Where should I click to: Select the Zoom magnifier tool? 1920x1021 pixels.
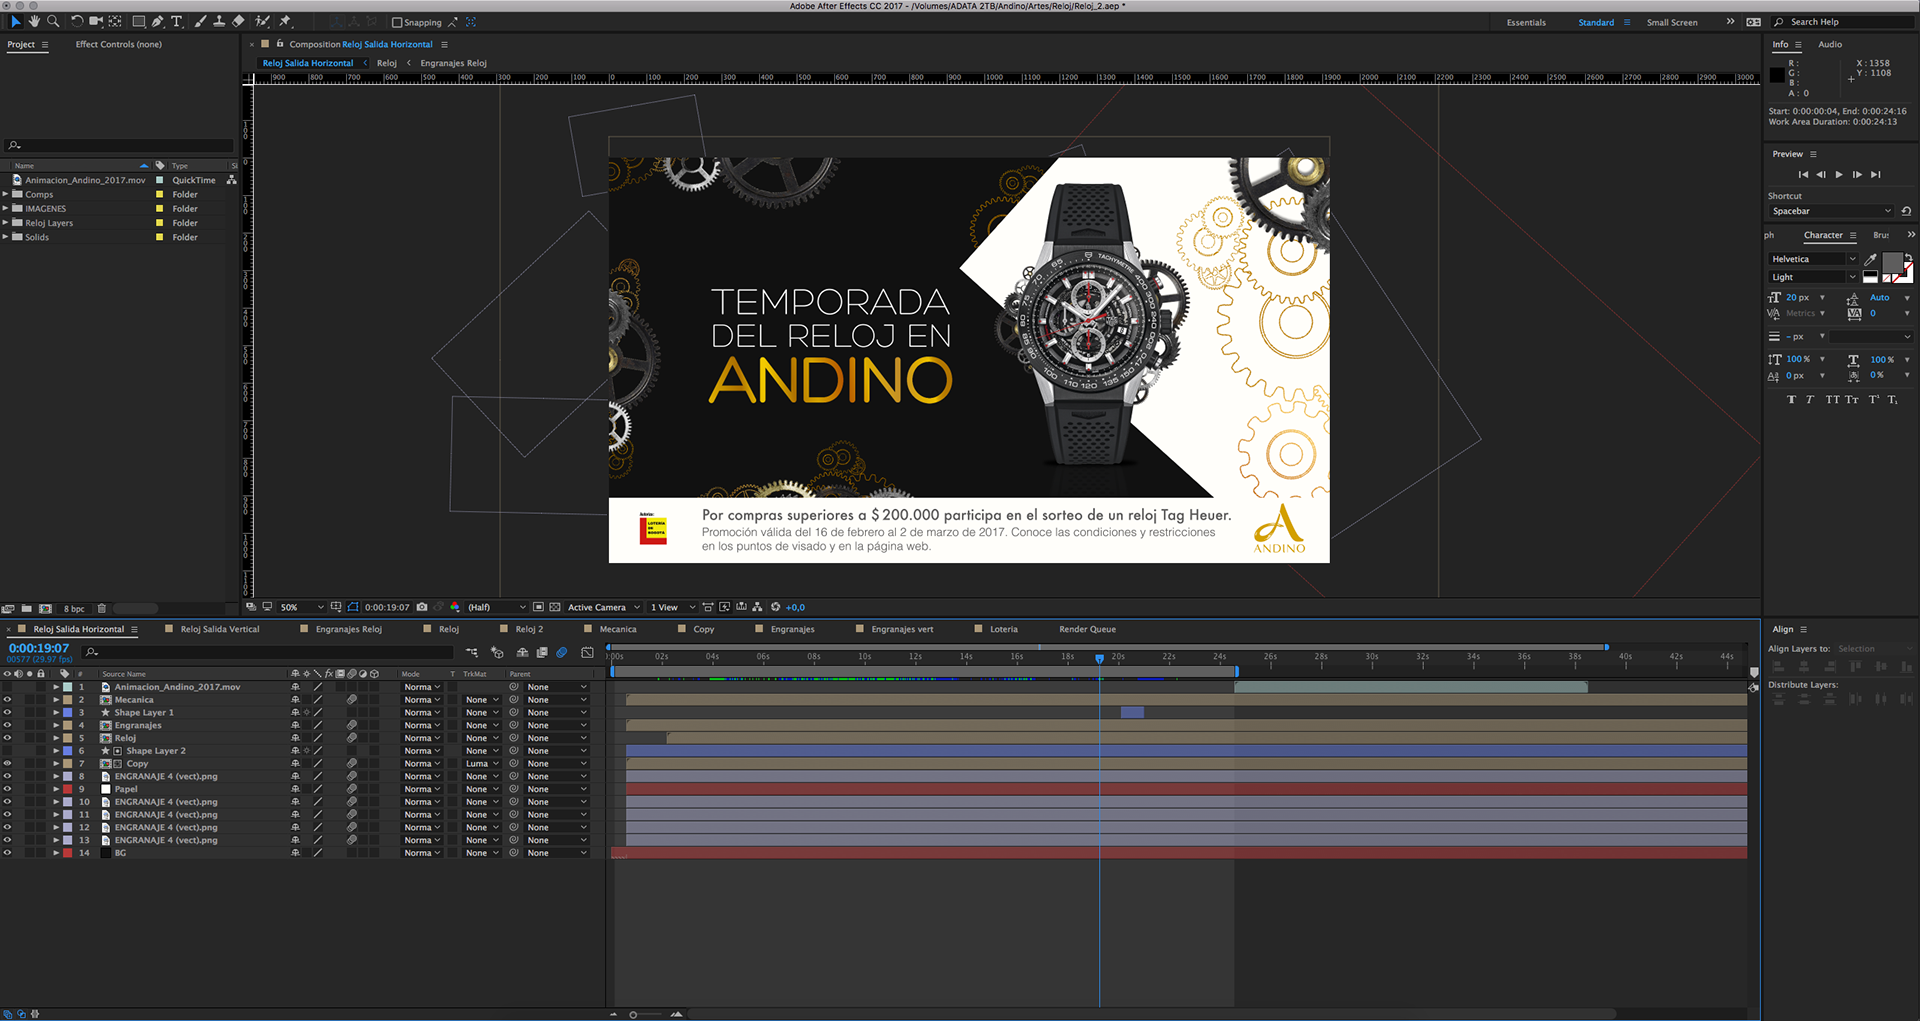coord(53,21)
